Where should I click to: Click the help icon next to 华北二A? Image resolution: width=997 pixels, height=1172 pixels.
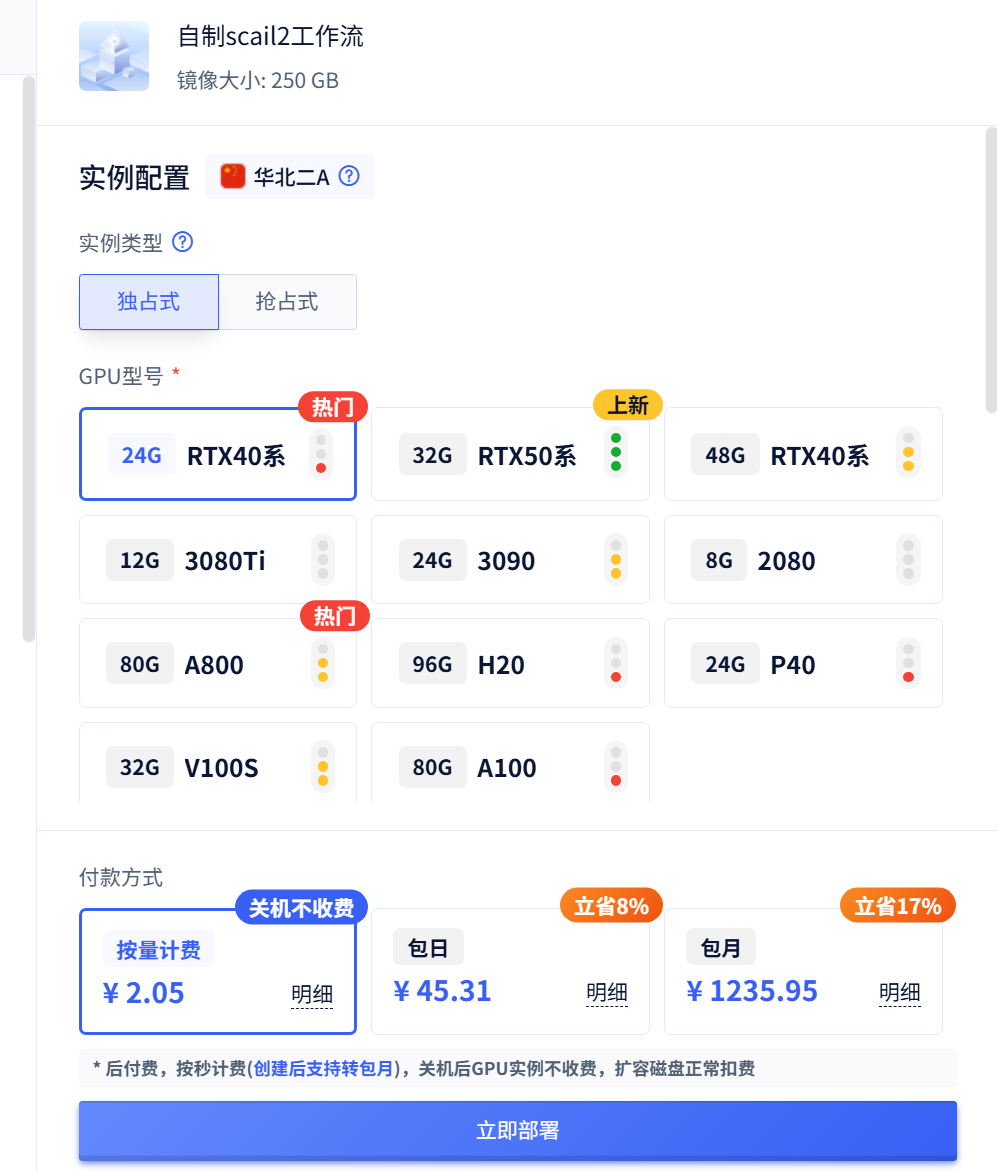(349, 176)
